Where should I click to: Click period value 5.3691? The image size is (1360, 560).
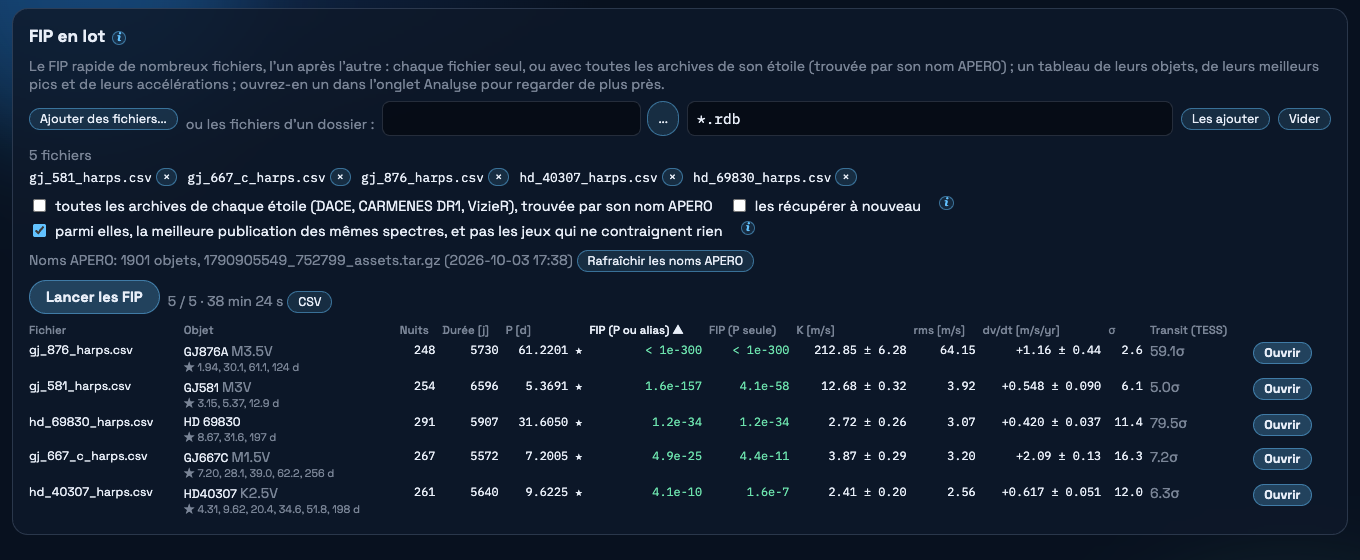point(546,386)
